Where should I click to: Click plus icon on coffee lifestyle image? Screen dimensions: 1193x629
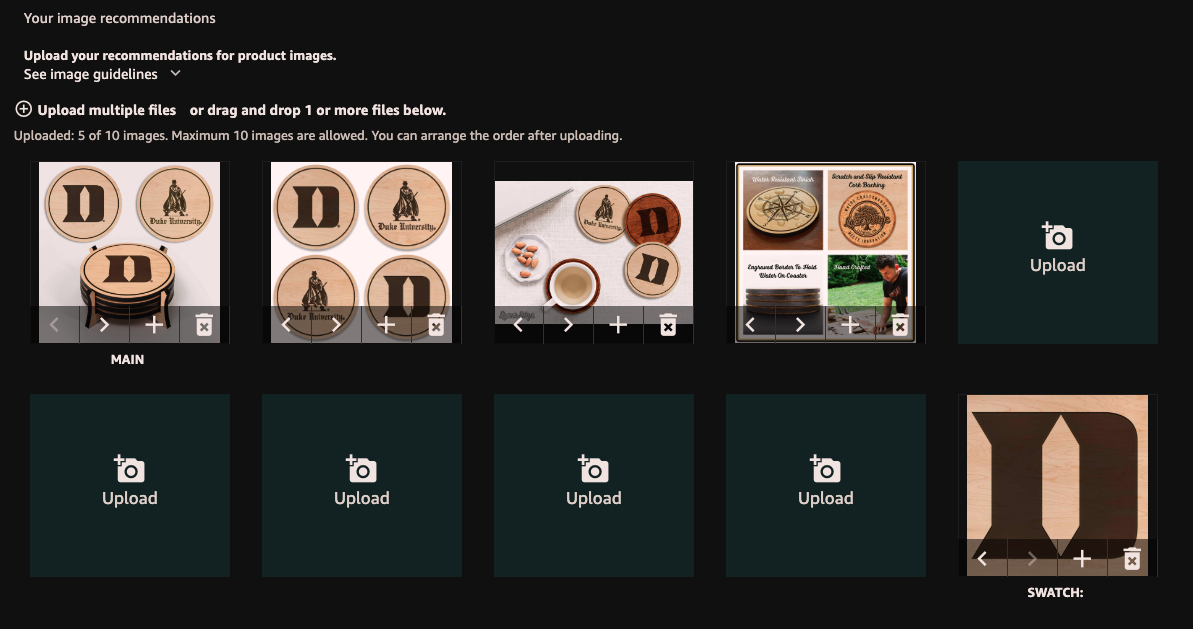pyautogui.click(x=619, y=326)
